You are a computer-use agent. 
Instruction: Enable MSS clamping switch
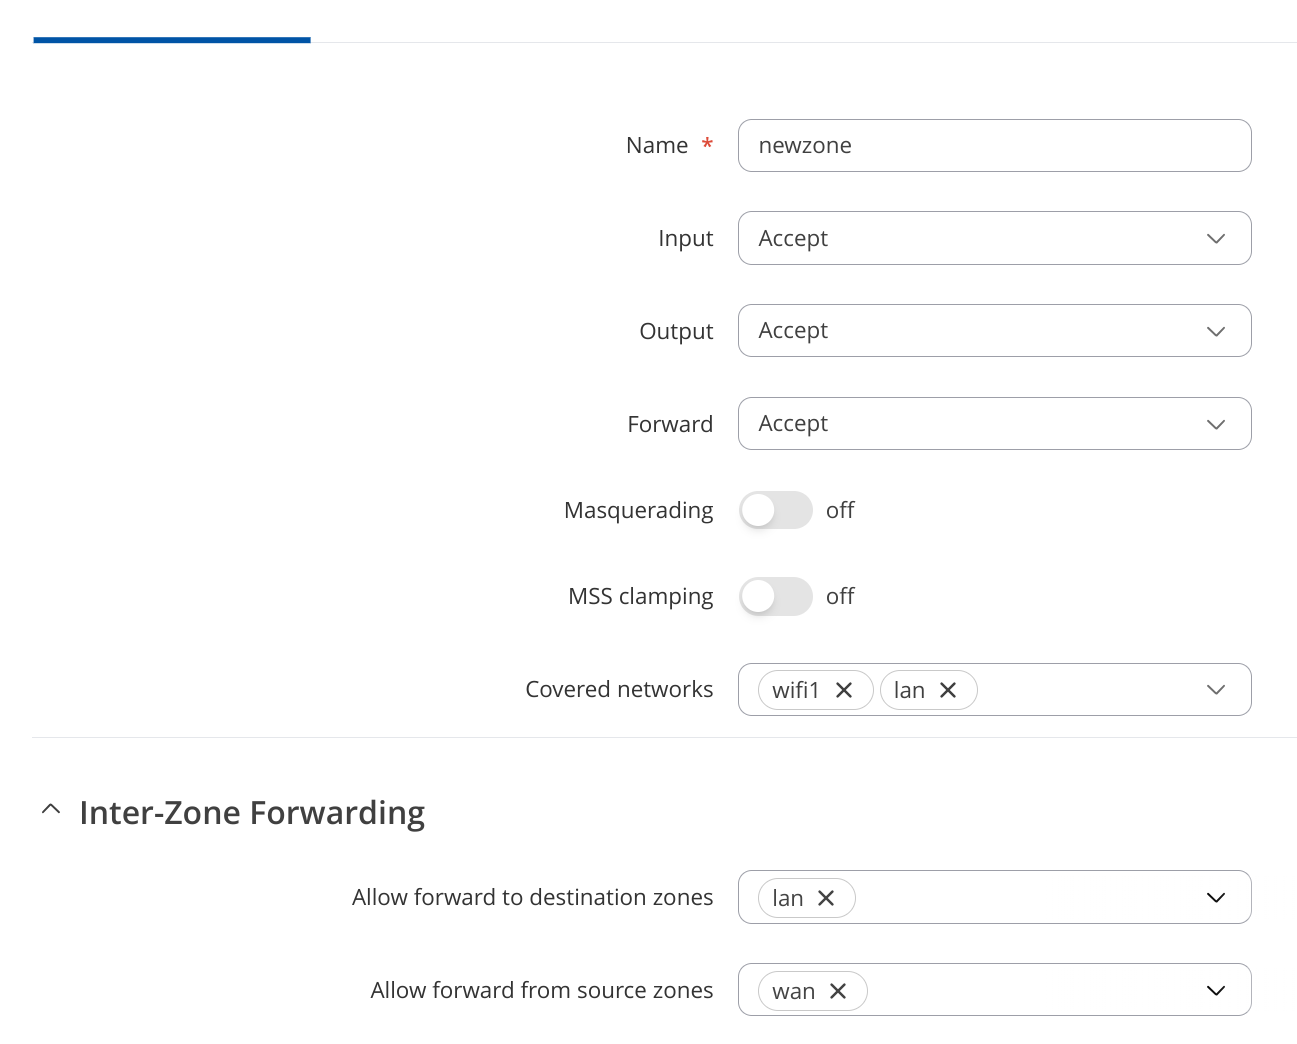(776, 596)
